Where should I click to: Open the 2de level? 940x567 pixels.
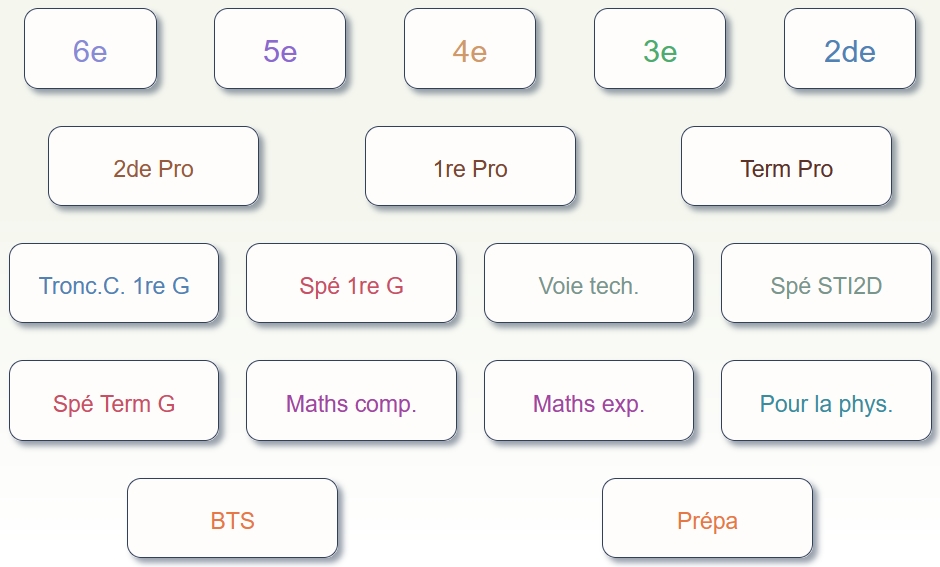point(850,49)
